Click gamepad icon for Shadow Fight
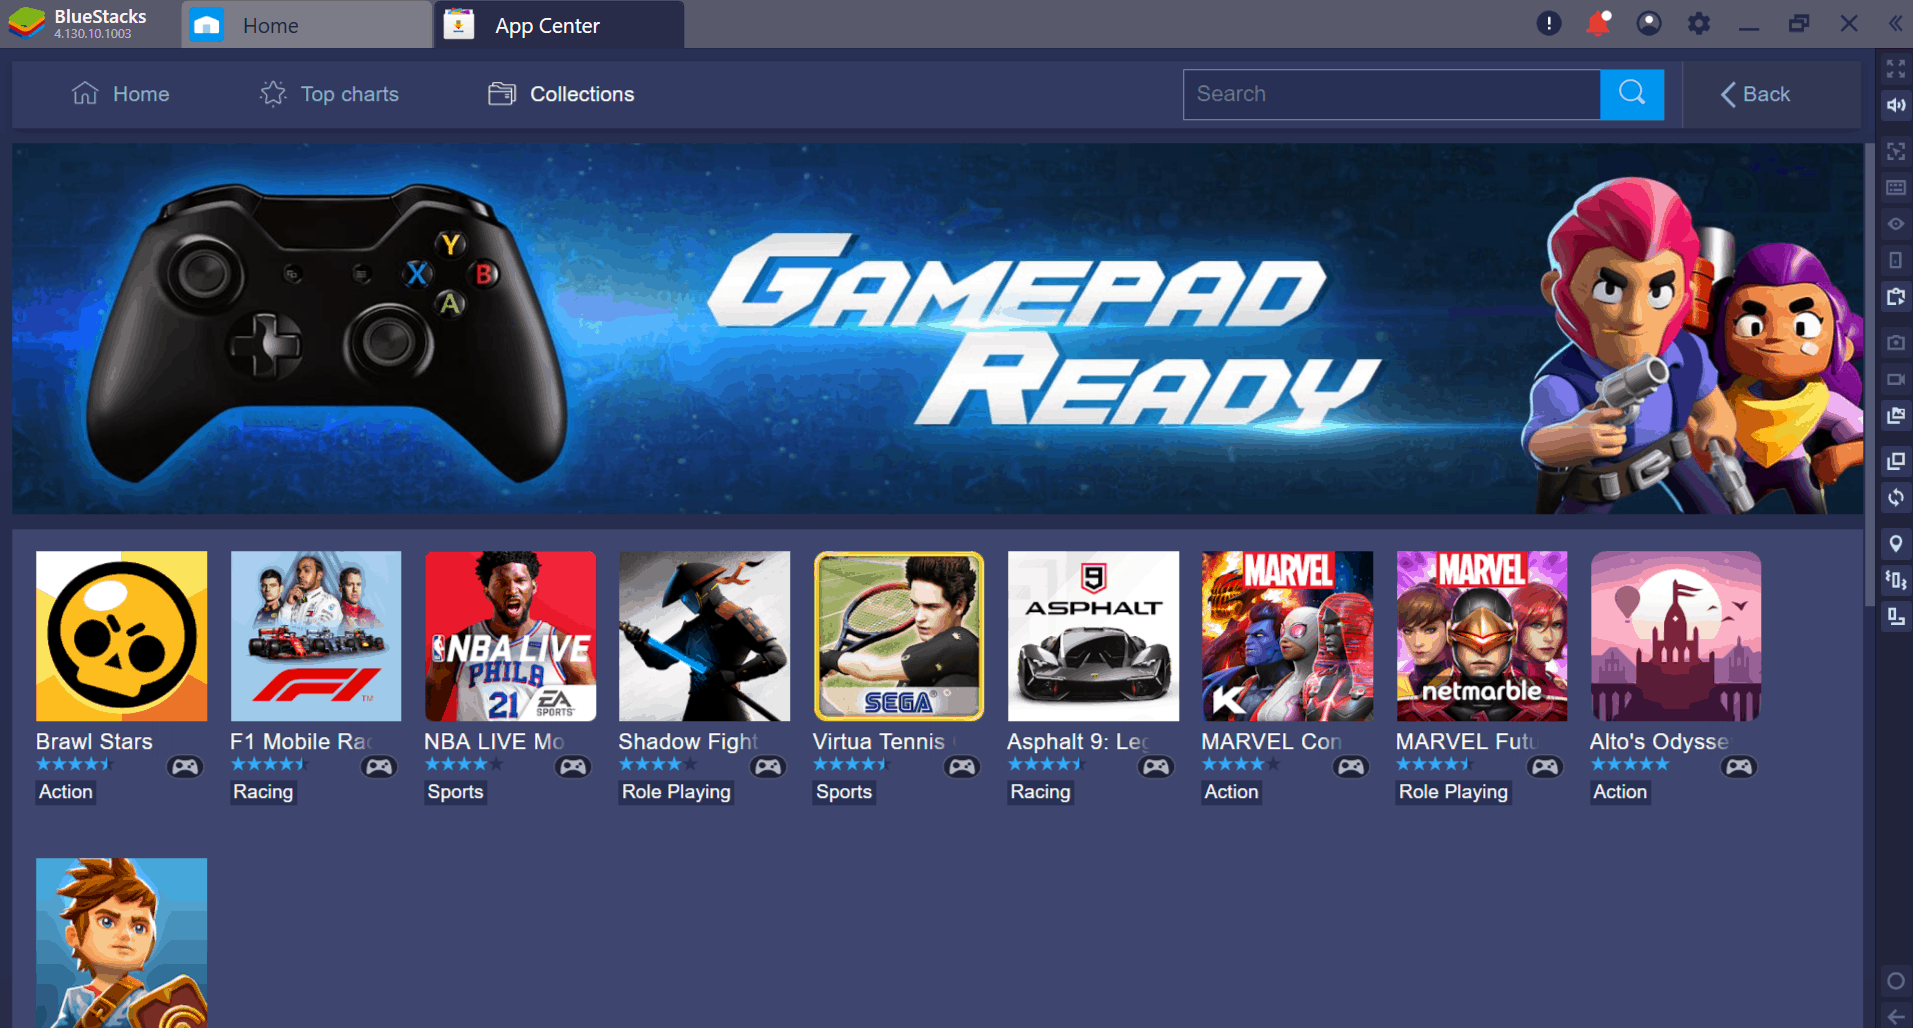The width and height of the screenshot is (1913, 1028). 768,767
